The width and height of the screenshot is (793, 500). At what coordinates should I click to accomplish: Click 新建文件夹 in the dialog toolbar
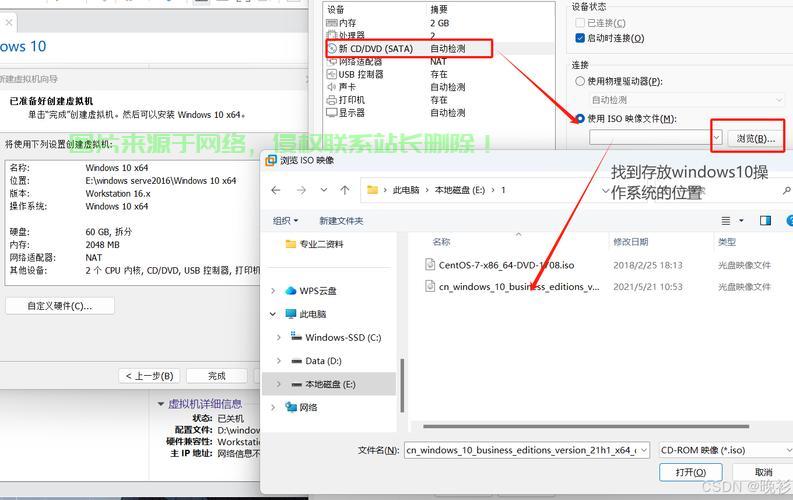pos(341,221)
